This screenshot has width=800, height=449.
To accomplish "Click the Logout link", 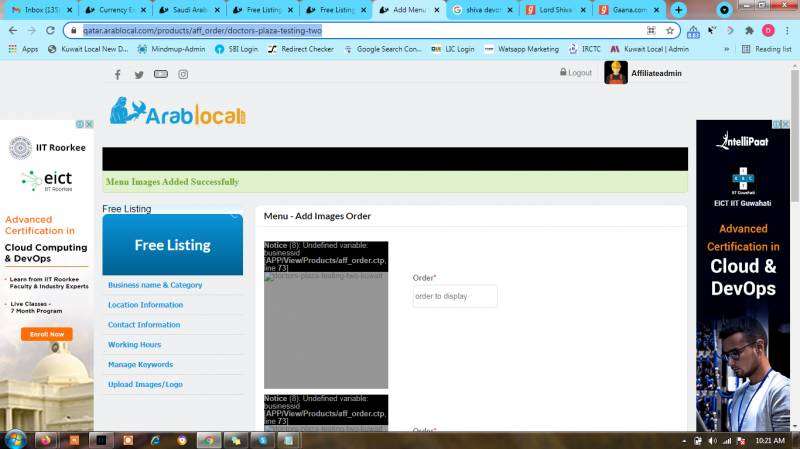I will 576,72.
